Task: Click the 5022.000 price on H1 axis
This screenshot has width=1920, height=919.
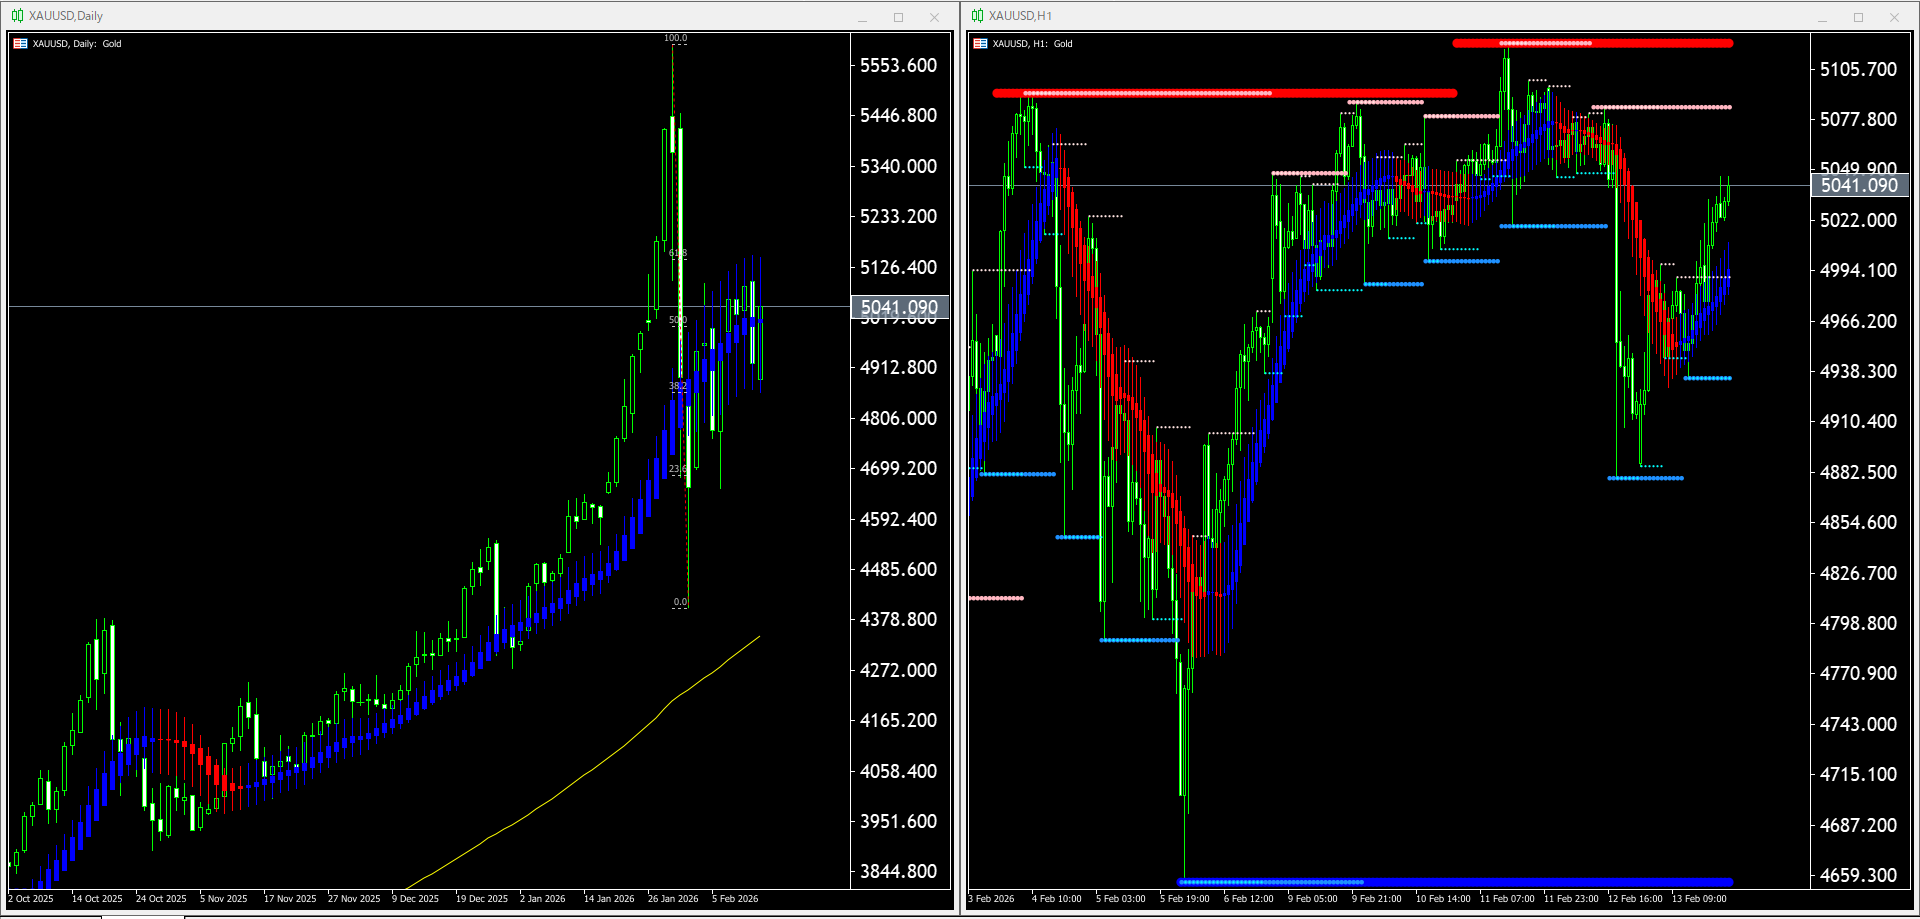Action: click(1858, 220)
